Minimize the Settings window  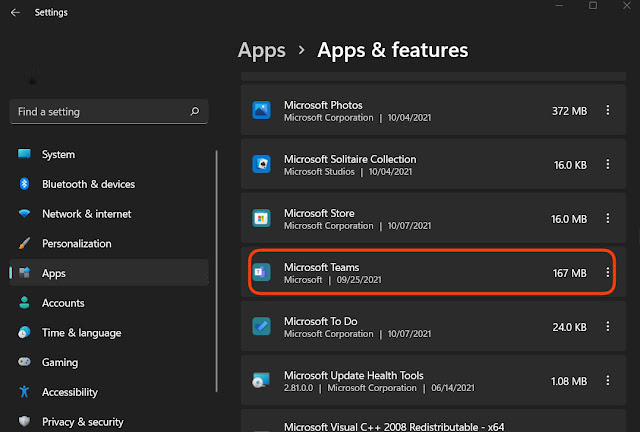(559, 5)
